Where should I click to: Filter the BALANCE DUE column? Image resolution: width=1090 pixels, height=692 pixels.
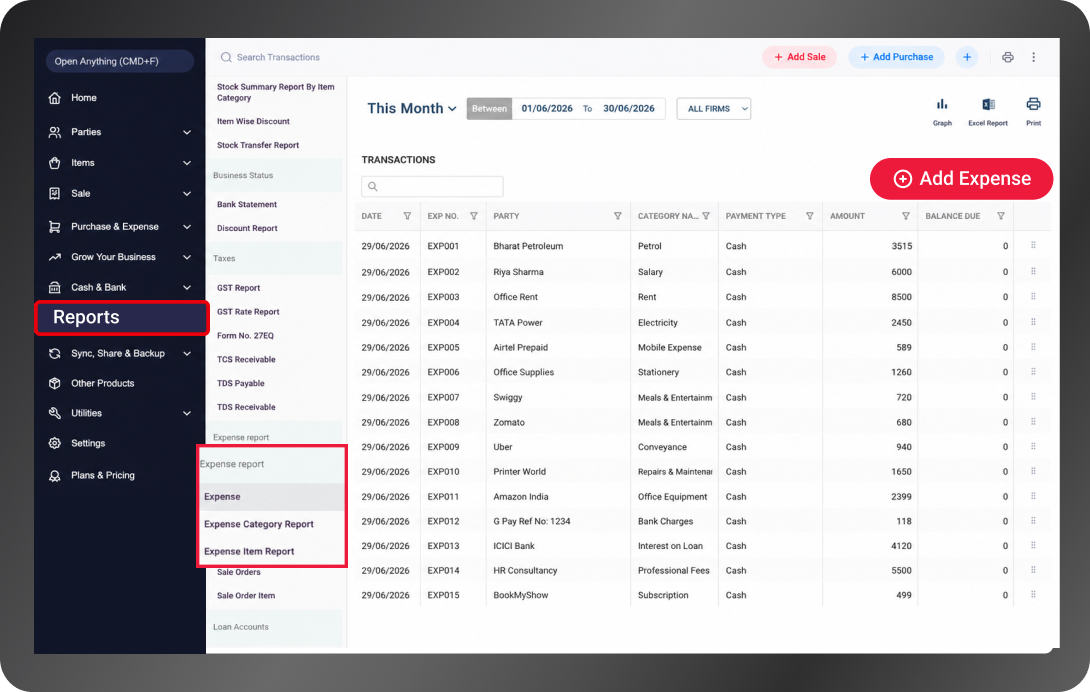(x=1001, y=216)
